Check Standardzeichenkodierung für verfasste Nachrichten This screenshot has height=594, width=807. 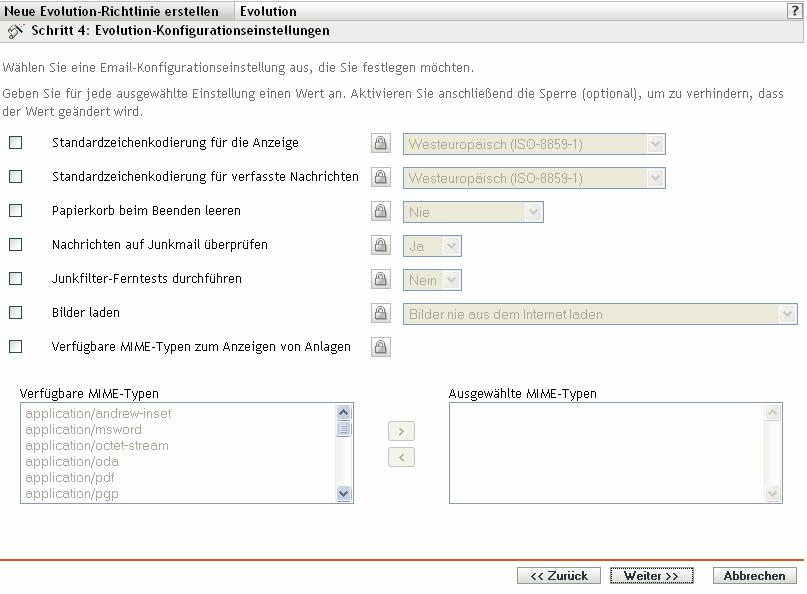15,177
